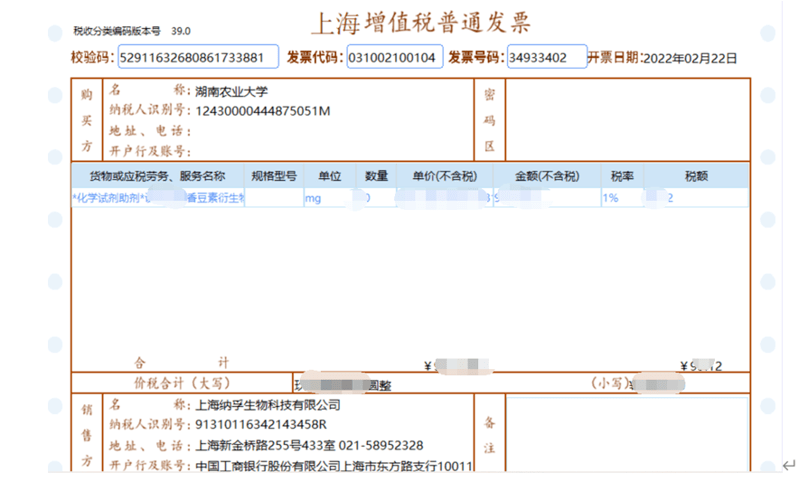Click the 开票日期 value 2022年02月22日

pyautogui.click(x=690, y=58)
